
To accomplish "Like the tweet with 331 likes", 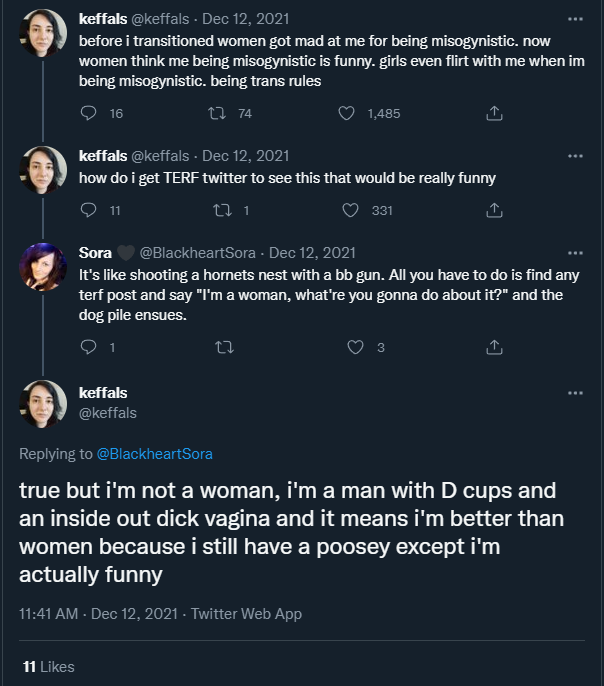I will tap(350, 211).
